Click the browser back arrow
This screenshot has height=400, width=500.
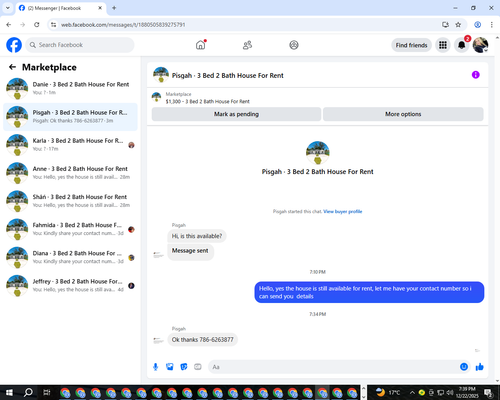9,25
